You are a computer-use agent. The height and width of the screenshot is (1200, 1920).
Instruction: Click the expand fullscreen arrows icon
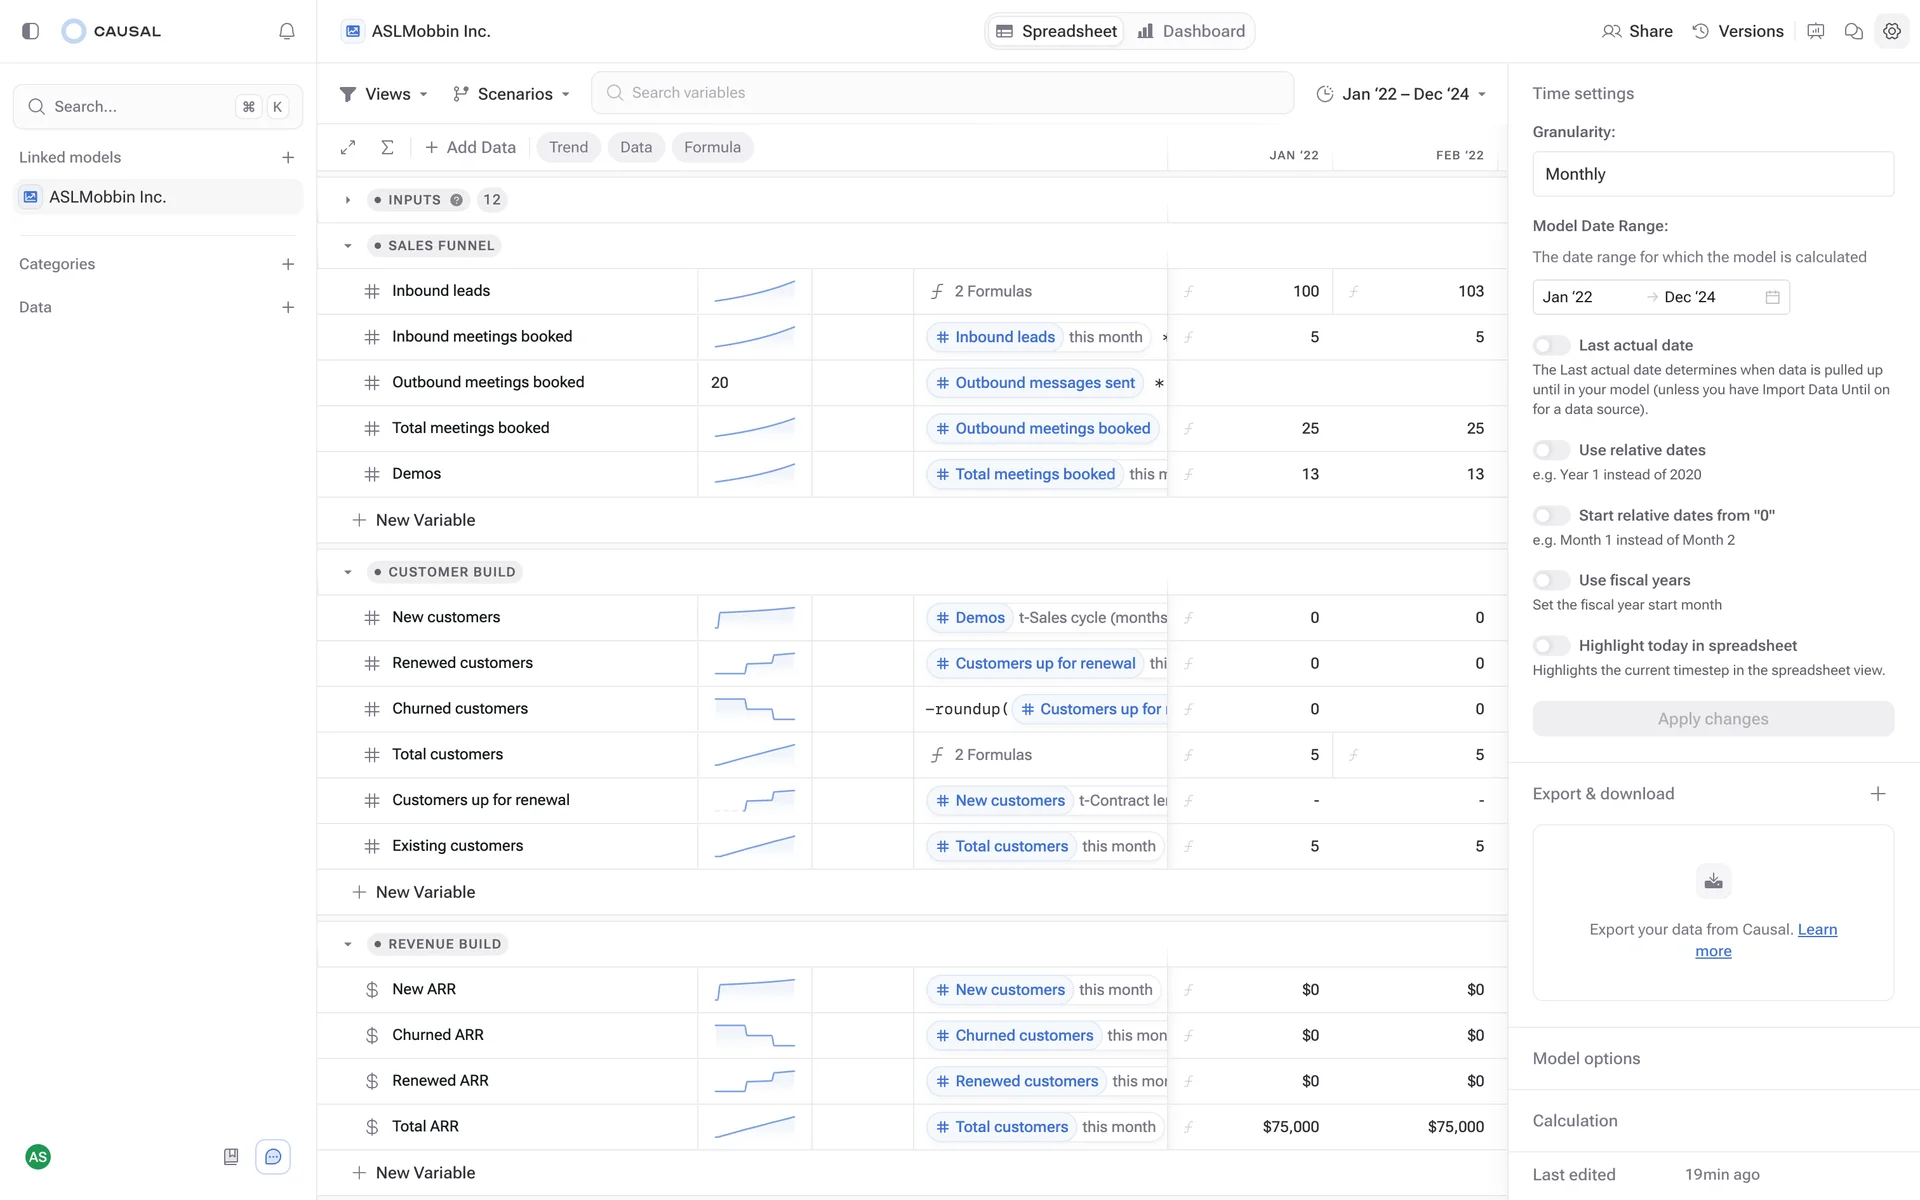coord(348,147)
